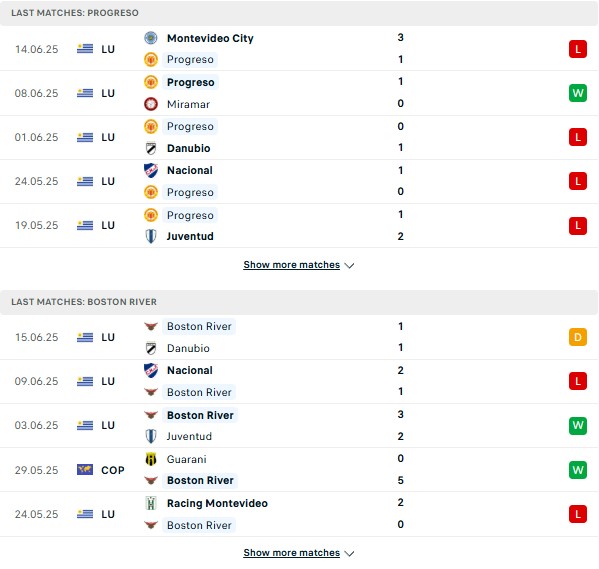Click the orange D badge for Boston River vs Danubio
The width and height of the screenshot is (599, 569).
(578, 337)
